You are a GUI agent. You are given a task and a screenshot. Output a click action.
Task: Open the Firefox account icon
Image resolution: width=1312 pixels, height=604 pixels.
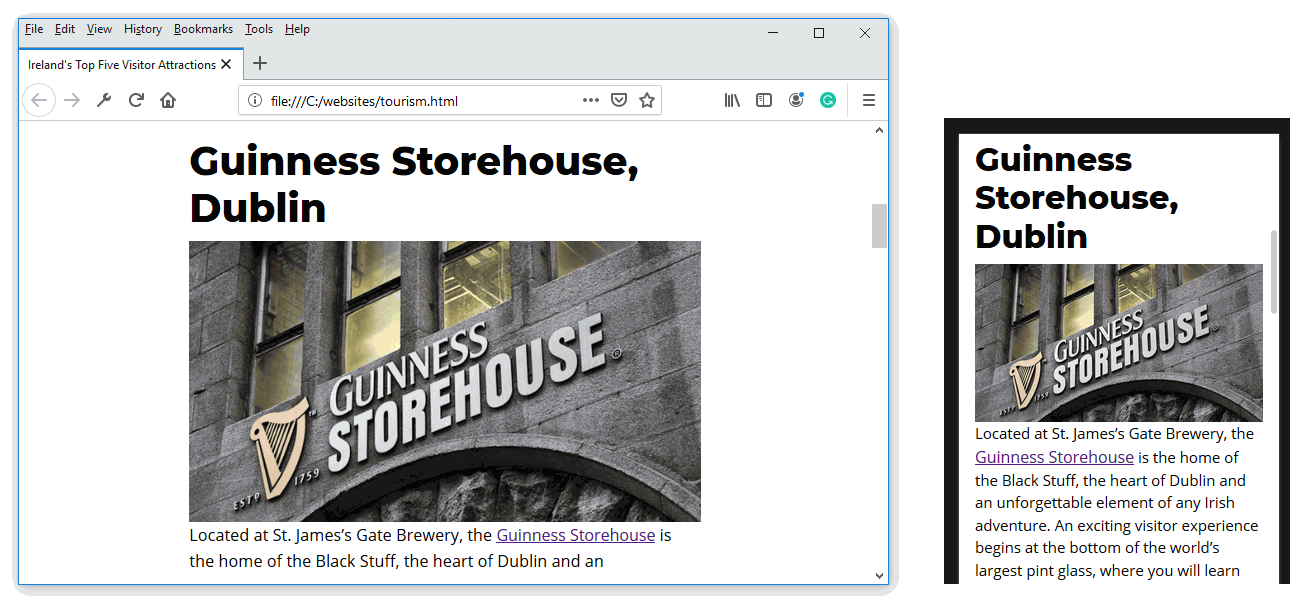796,100
